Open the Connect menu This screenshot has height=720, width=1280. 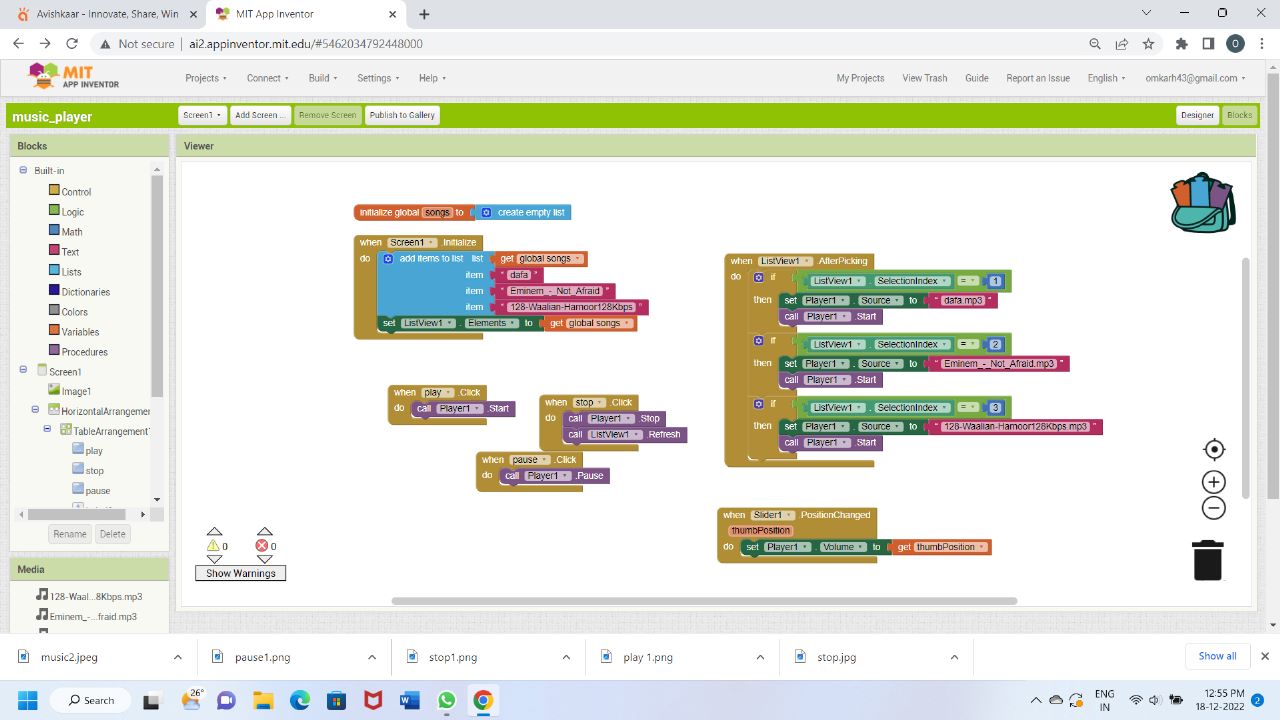(x=267, y=78)
